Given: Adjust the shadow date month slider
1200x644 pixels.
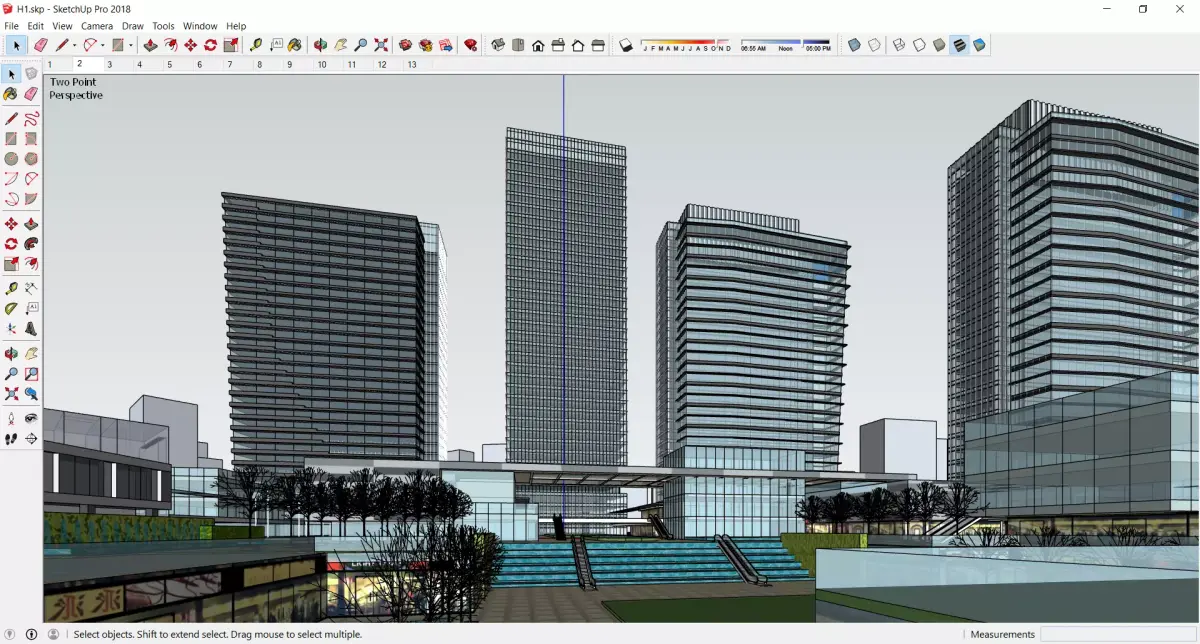Looking at the screenshot, I should [686, 43].
